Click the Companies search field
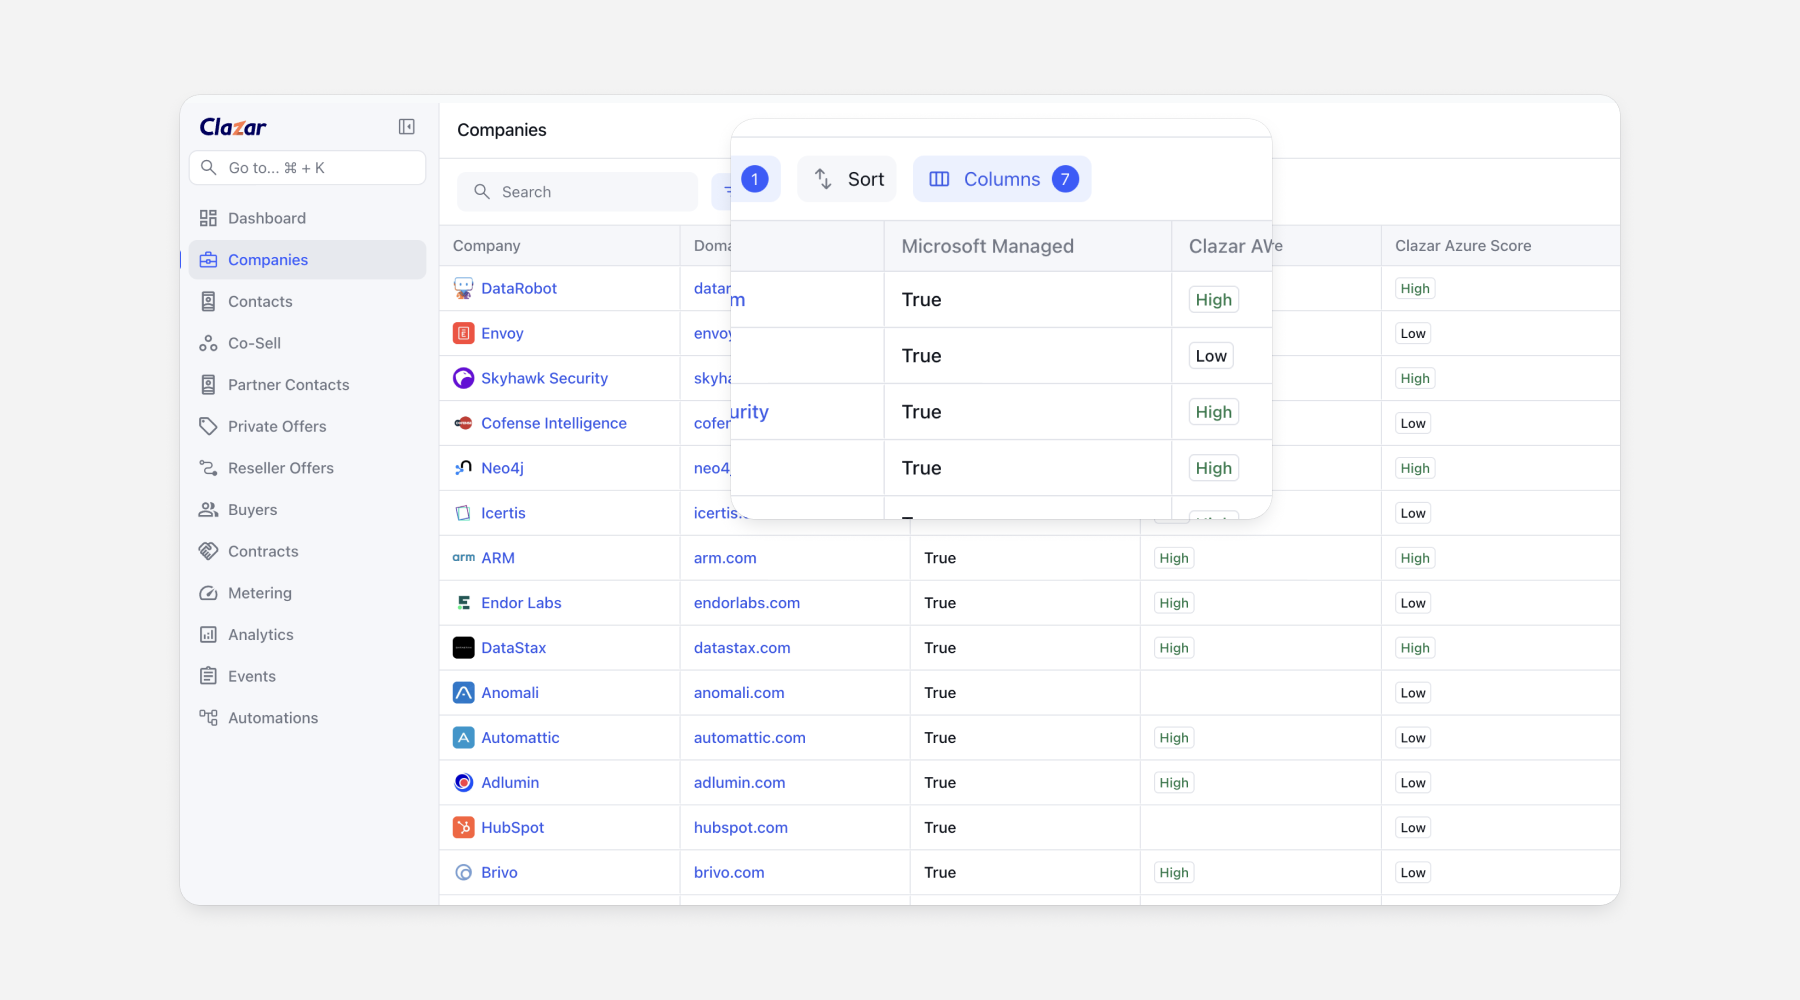1800x1000 pixels. click(577, 192)
